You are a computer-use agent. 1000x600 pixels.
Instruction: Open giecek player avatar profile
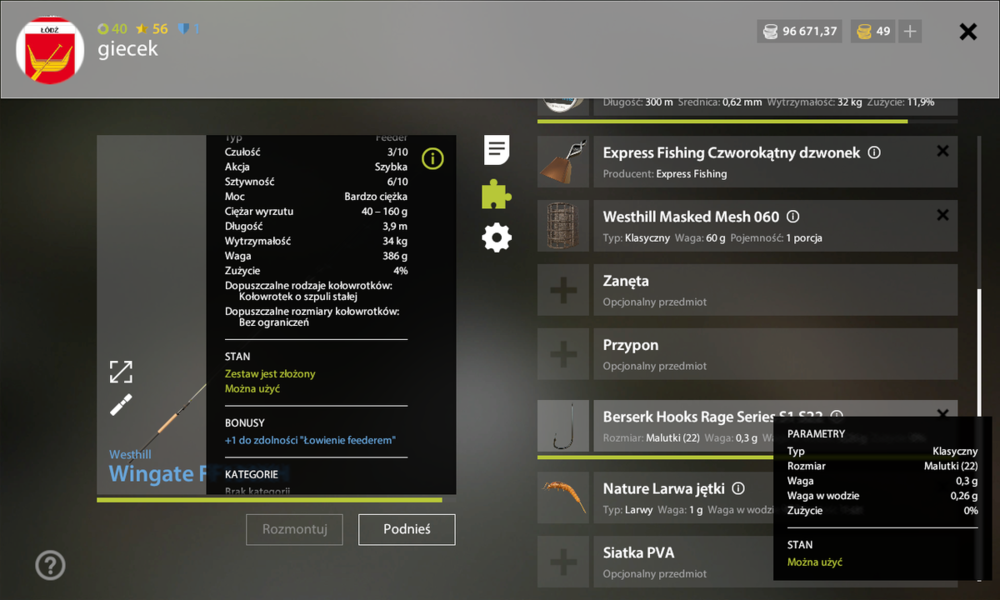click(x=50, y=50)
